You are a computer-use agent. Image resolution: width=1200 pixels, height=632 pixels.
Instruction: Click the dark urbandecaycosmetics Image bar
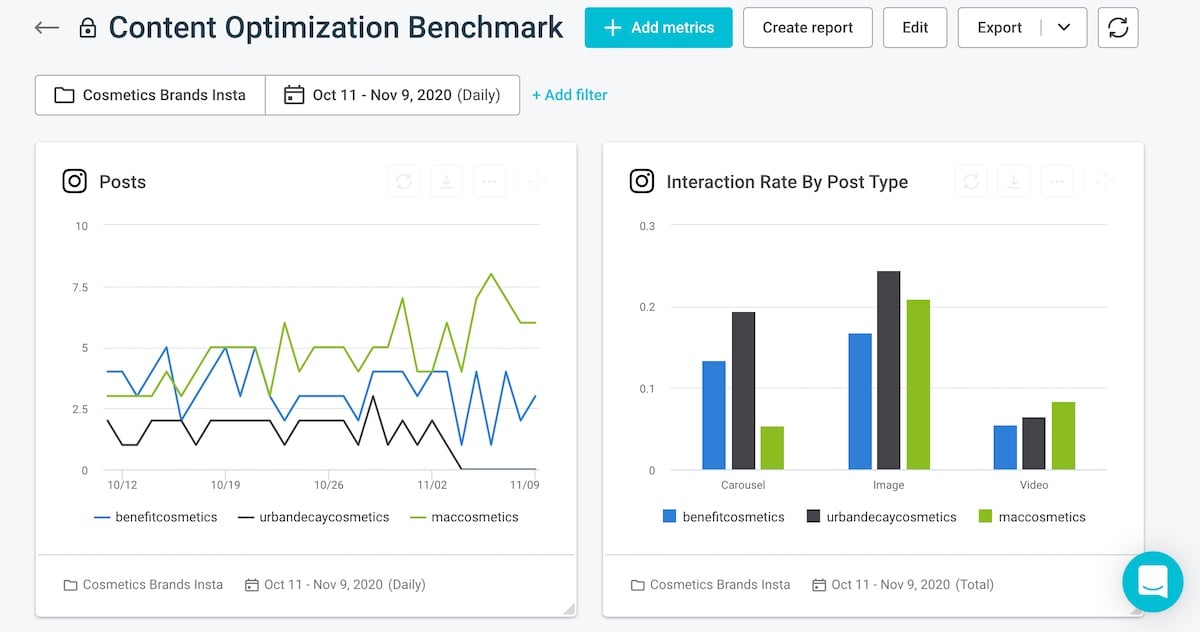(x=889, y=370)
